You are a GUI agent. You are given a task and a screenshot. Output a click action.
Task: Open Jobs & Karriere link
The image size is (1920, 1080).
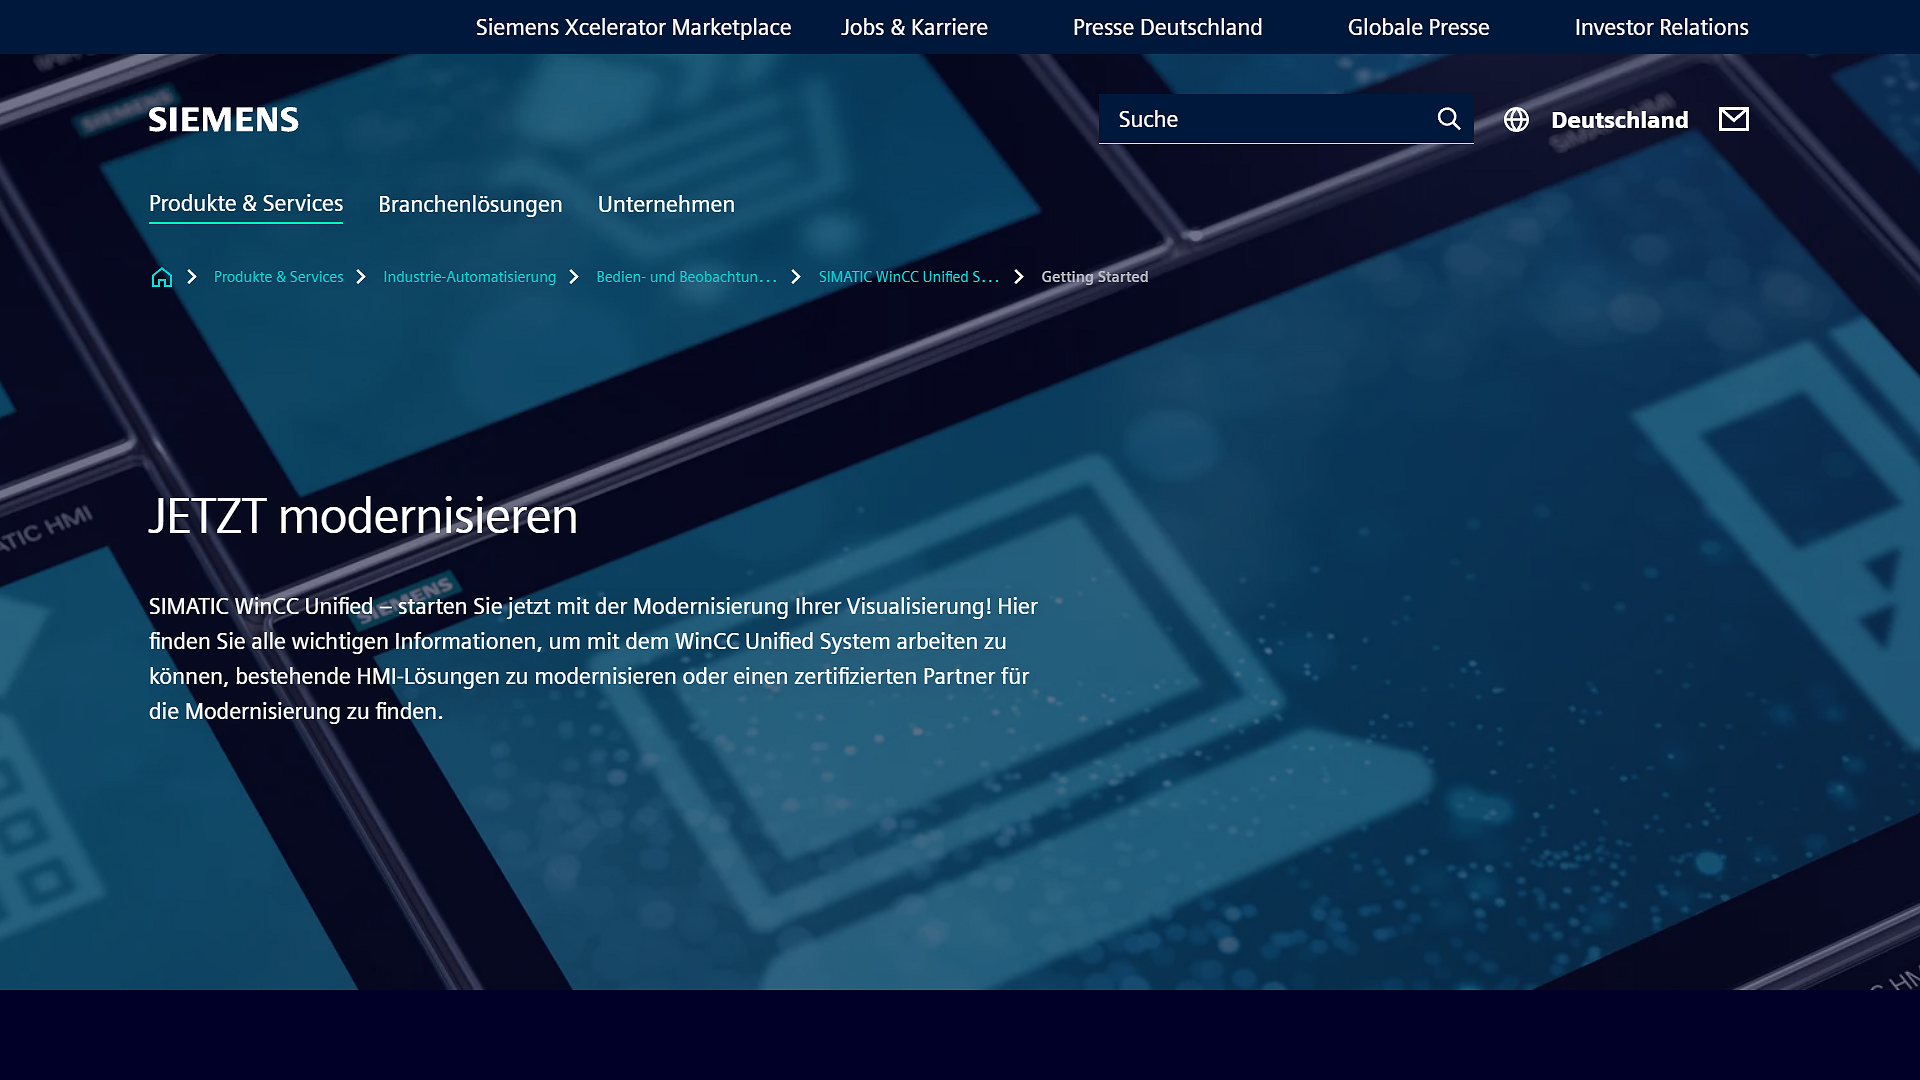[914, 27]
